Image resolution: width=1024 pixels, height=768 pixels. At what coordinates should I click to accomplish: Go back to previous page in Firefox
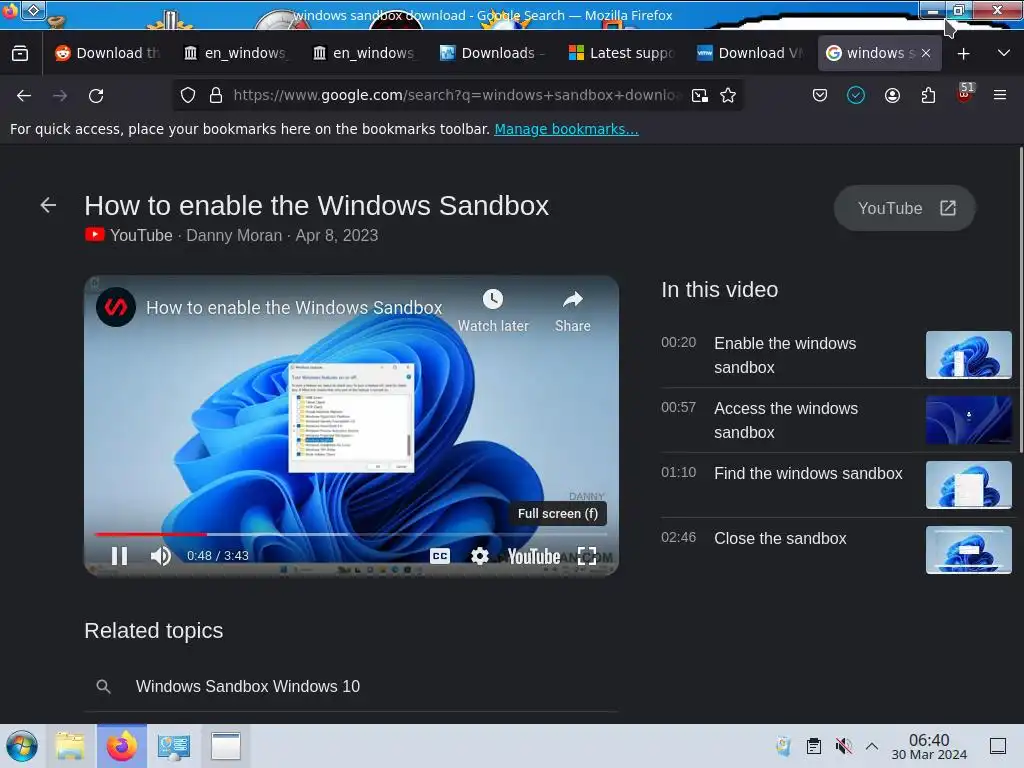(x=24, y=96)
